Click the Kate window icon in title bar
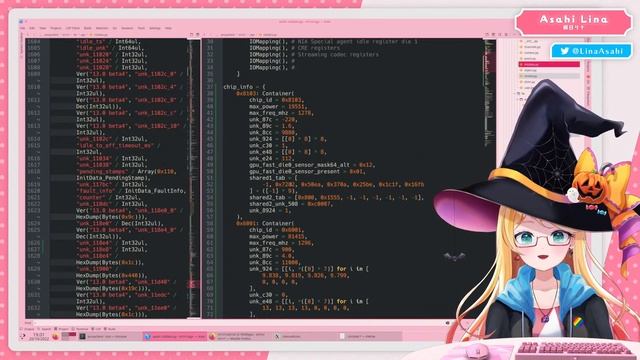This screenshot has height=360, width=640. tap(21, 21)
